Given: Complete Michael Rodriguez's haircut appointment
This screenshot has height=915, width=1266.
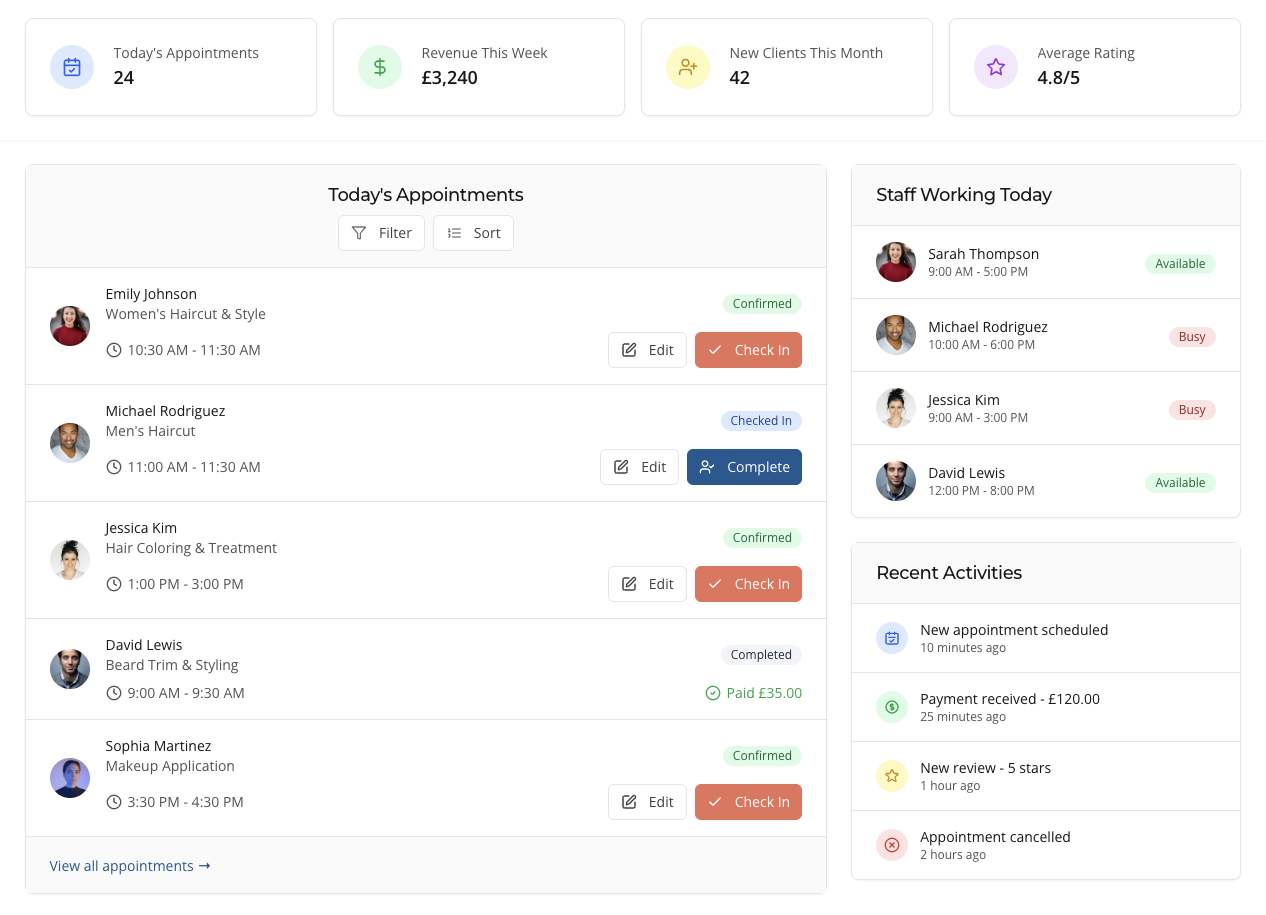Looking at the screenshot, I should [744, 467].
